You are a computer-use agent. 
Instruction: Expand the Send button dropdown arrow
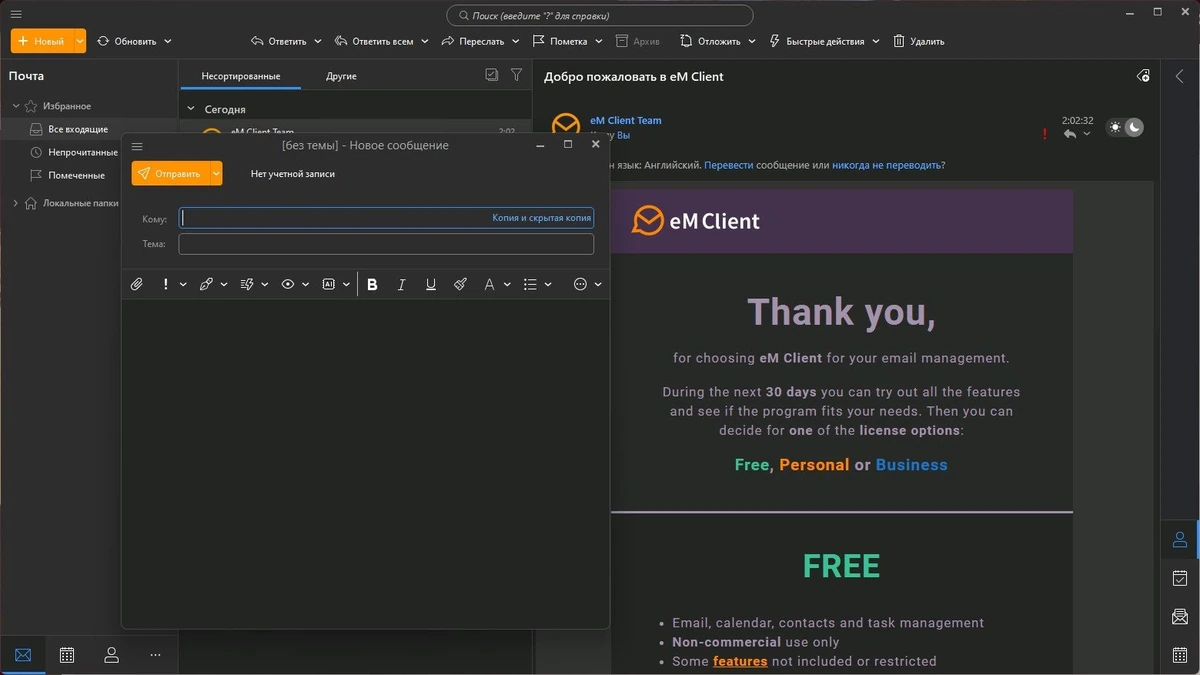click(216, 173)
